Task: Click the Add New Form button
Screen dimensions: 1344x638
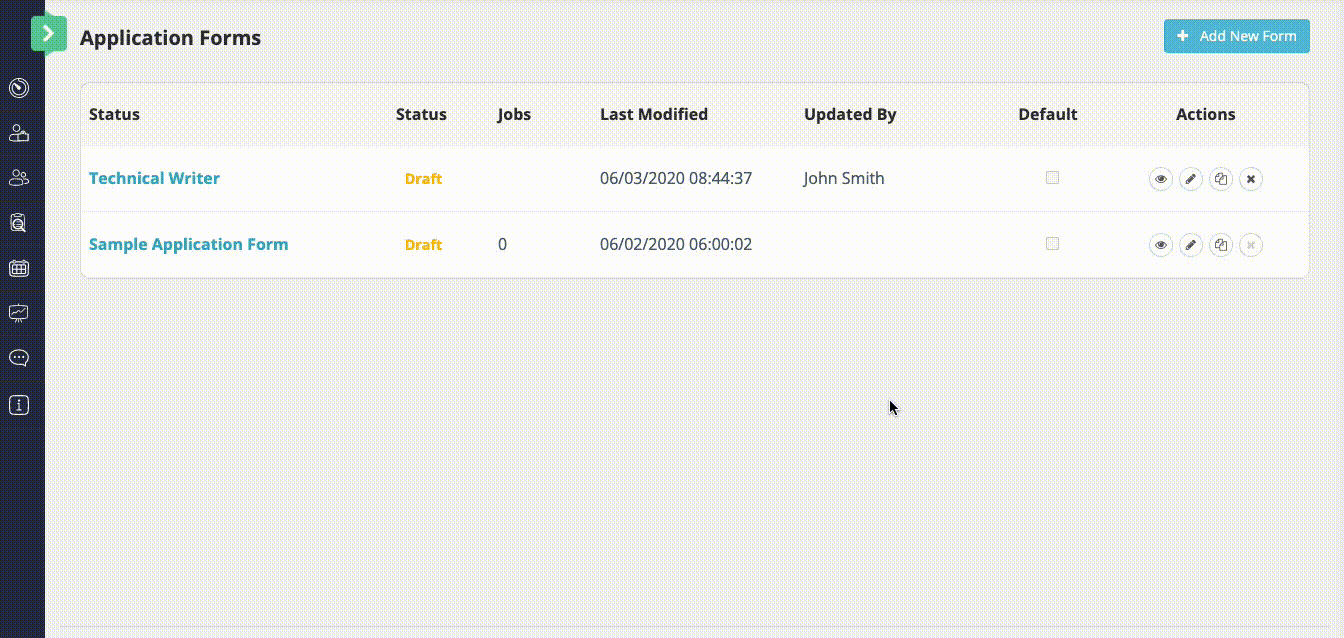Action: (x=1236, y=36)
